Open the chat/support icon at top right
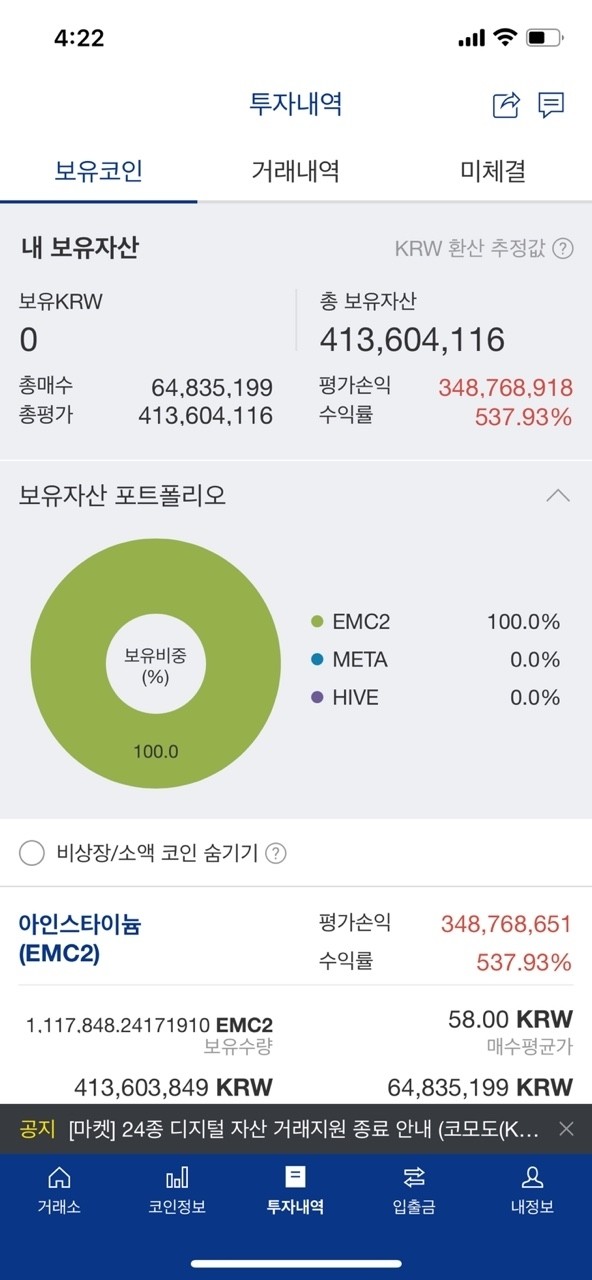The height and width of the screenshot is (1280, 592). click(x=552, y=103)
